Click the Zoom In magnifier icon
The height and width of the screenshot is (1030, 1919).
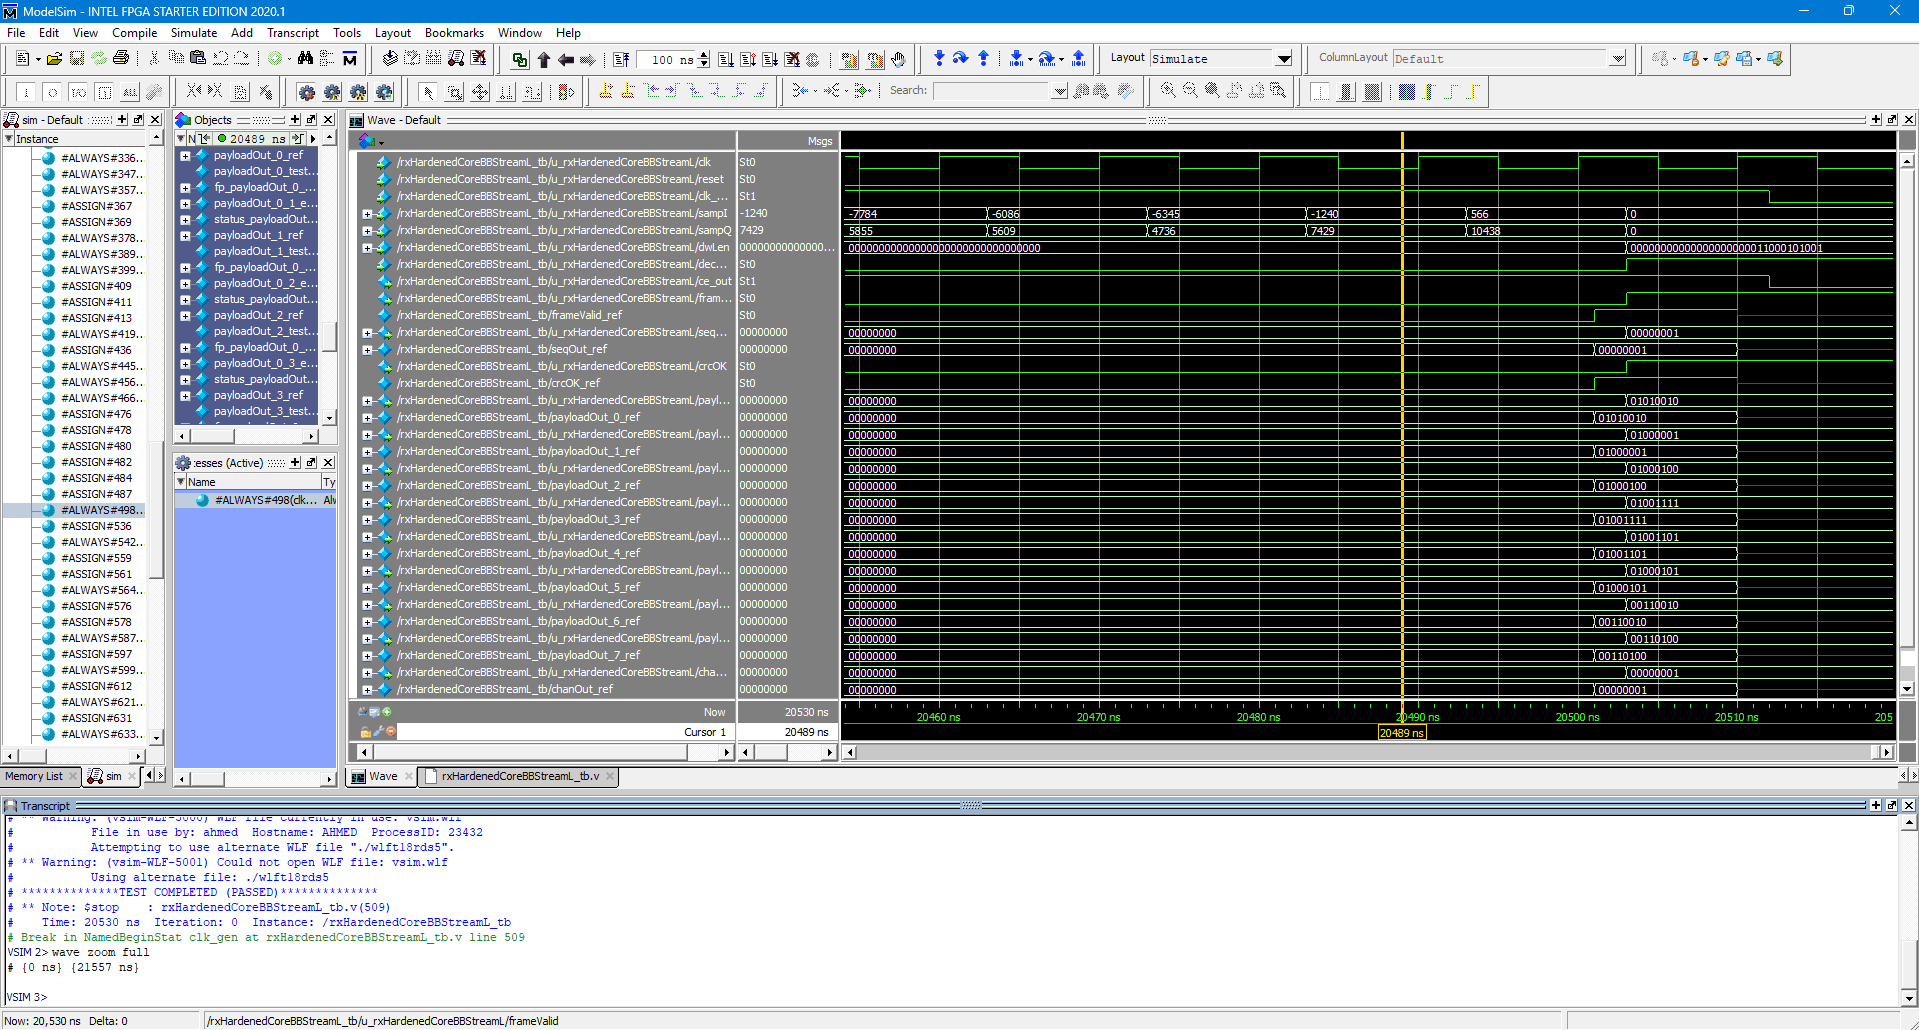click(1168, 91)
